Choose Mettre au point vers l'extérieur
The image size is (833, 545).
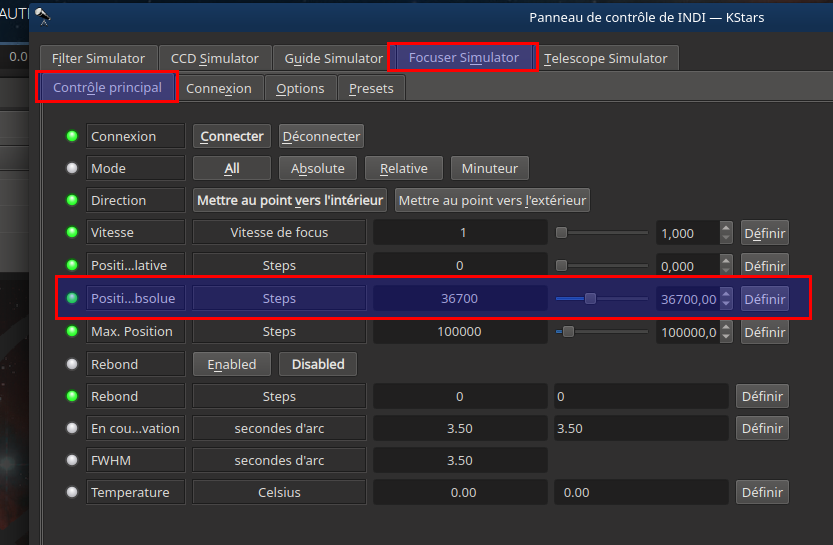(x=492, y=200)
